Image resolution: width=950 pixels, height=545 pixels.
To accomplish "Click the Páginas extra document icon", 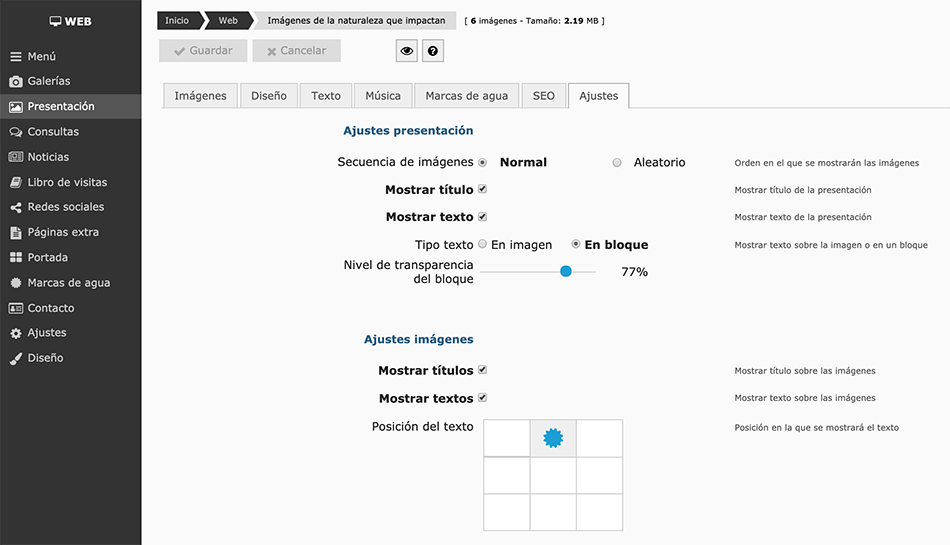I will tap(16, 233).
